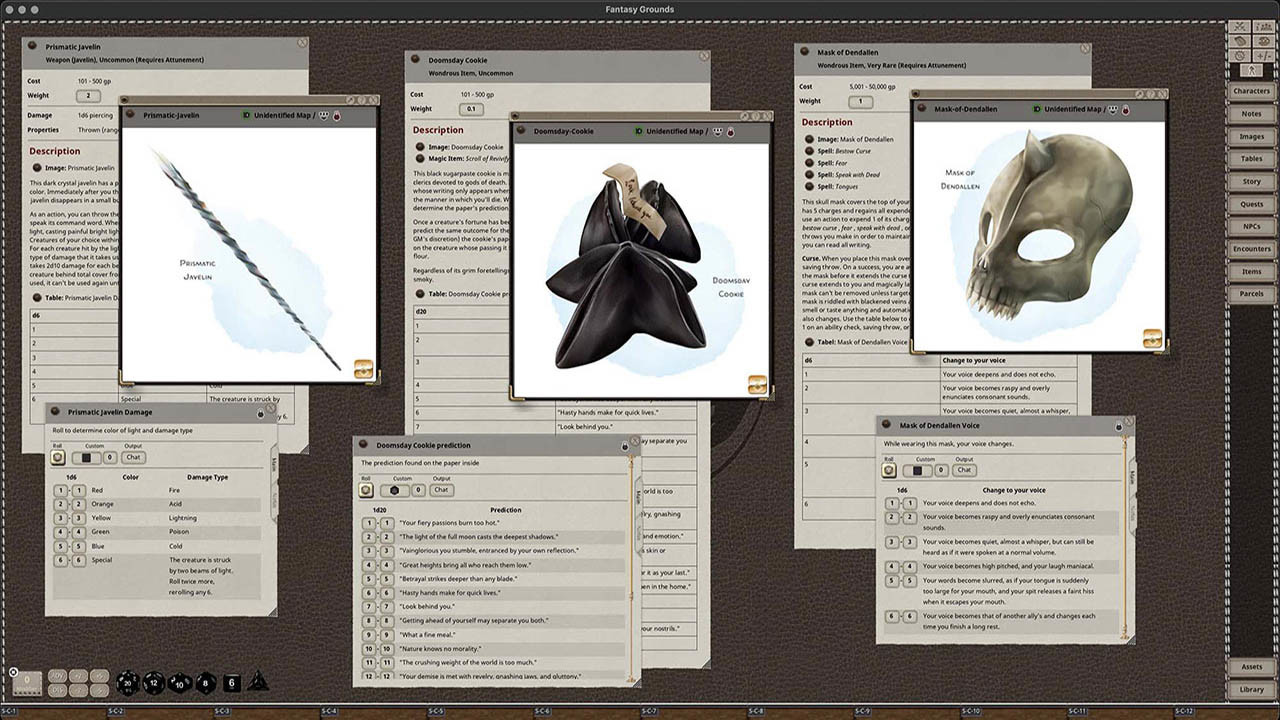Select the black d12 die at the bottom
1280x720 pixels.
point(152,683)
